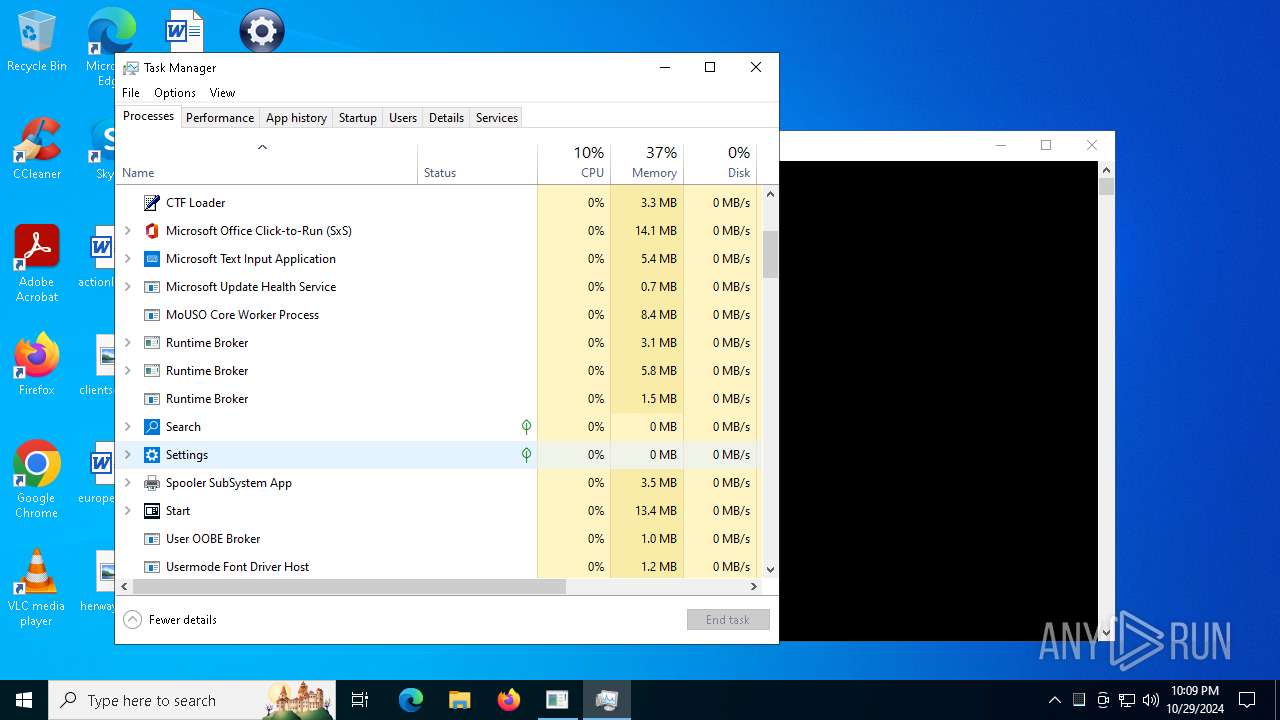Switch to the Performance tab
This screenshot has width=1280, height=720.
coord(220,118)
